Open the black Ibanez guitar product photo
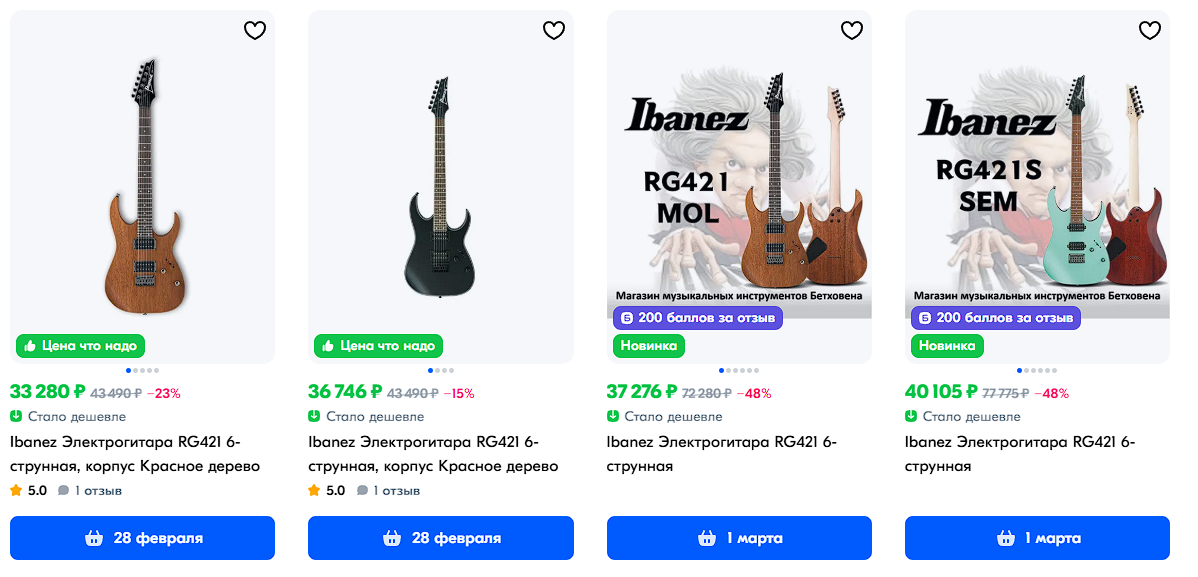The image size is (1198, 577). coord(440,190)
